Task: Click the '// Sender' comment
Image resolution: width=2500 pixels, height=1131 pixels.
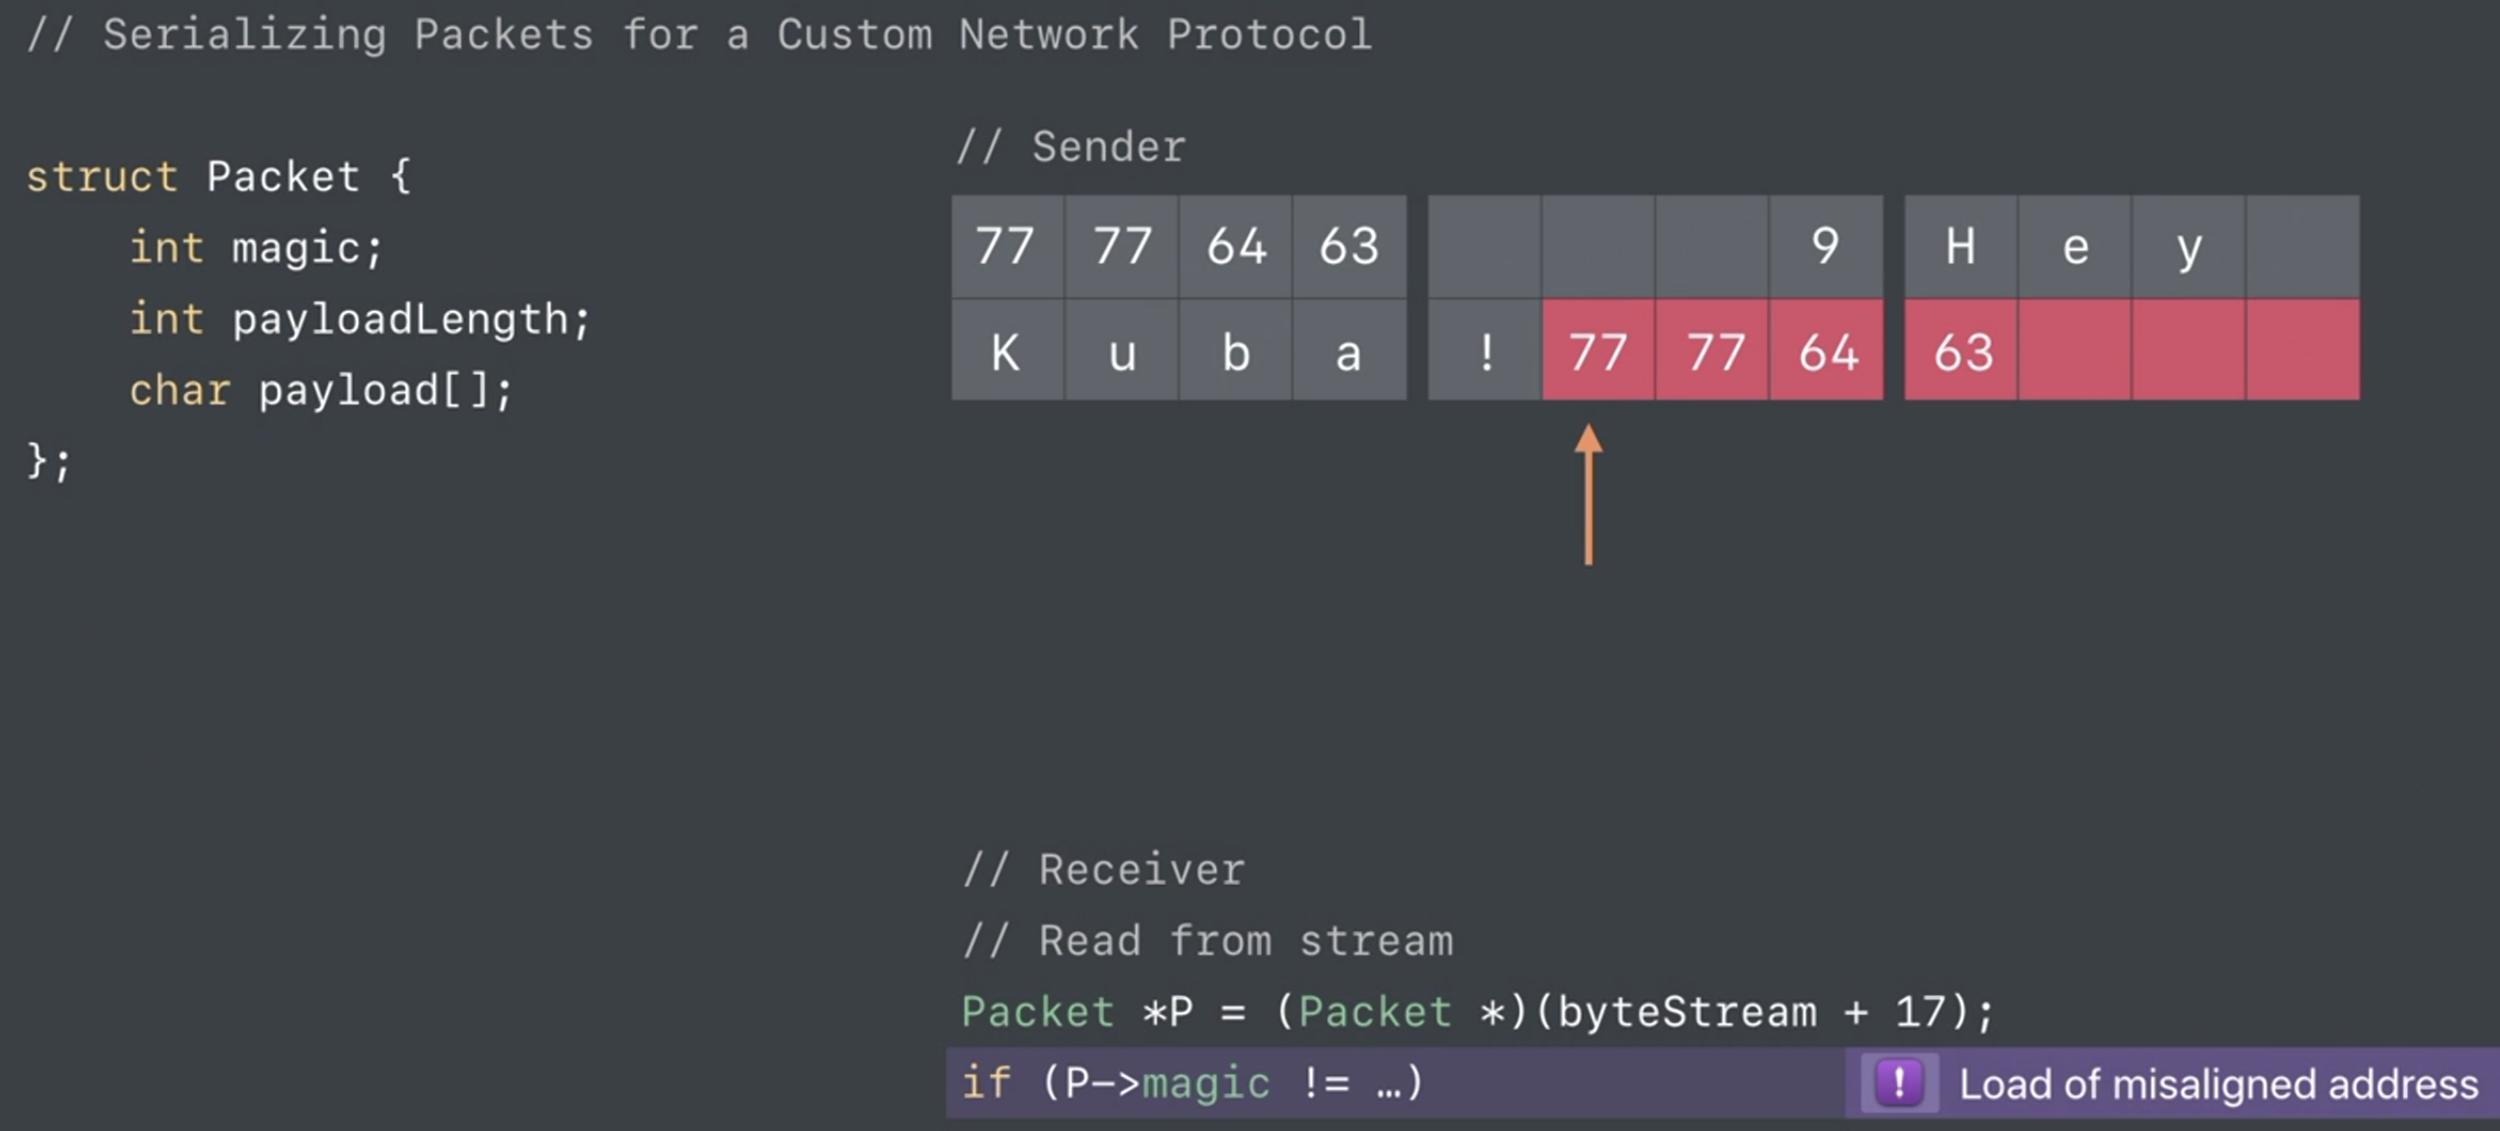Action: click(1072, 147)
